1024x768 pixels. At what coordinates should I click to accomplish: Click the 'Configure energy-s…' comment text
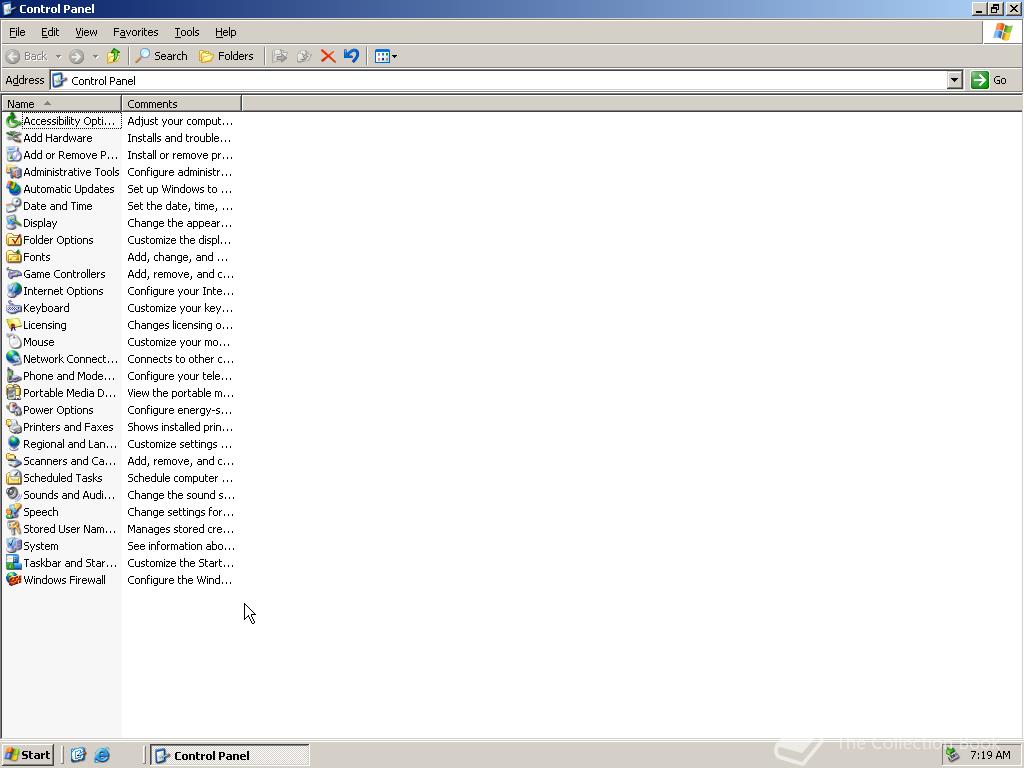[x=181, y=410]
